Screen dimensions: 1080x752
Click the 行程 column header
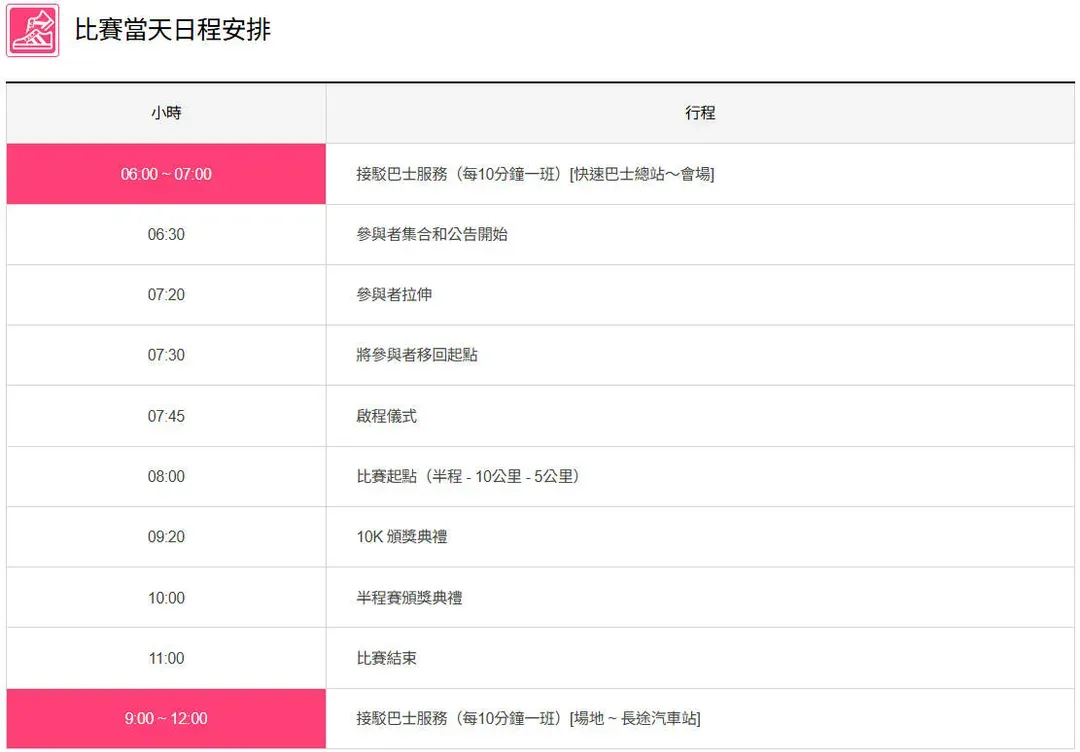[x=700, y=113]
